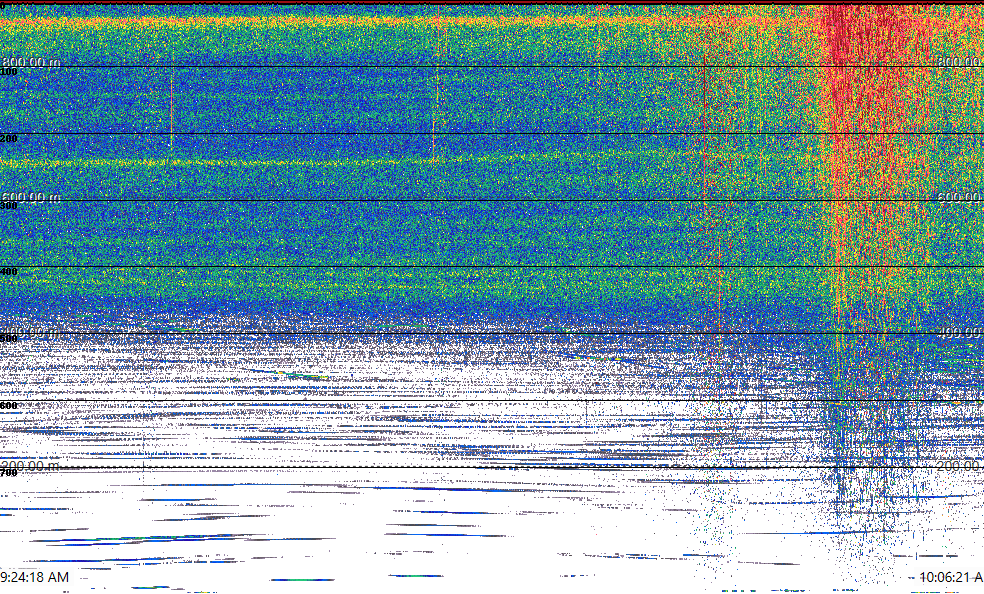This screenshot has height=594, width=984.
Task: Click the 800.00 m range label at left edge
Action: [31, 62]
